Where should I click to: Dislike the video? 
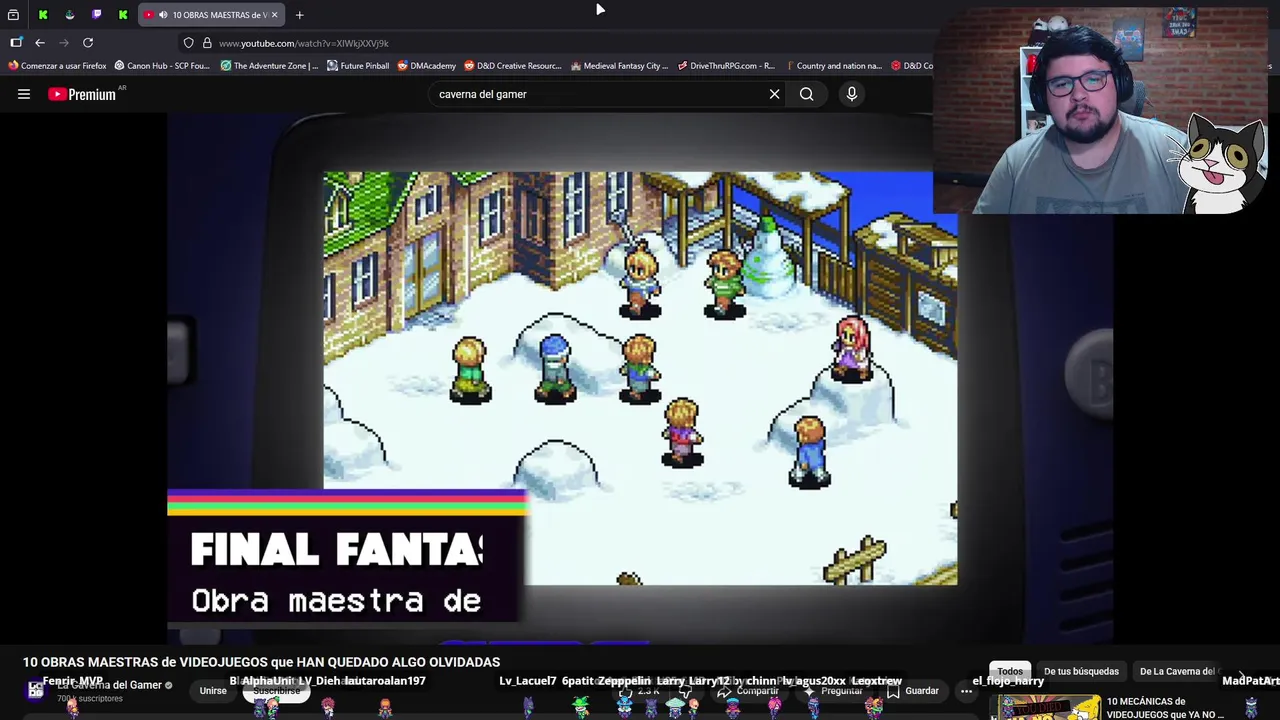point(686,691)
